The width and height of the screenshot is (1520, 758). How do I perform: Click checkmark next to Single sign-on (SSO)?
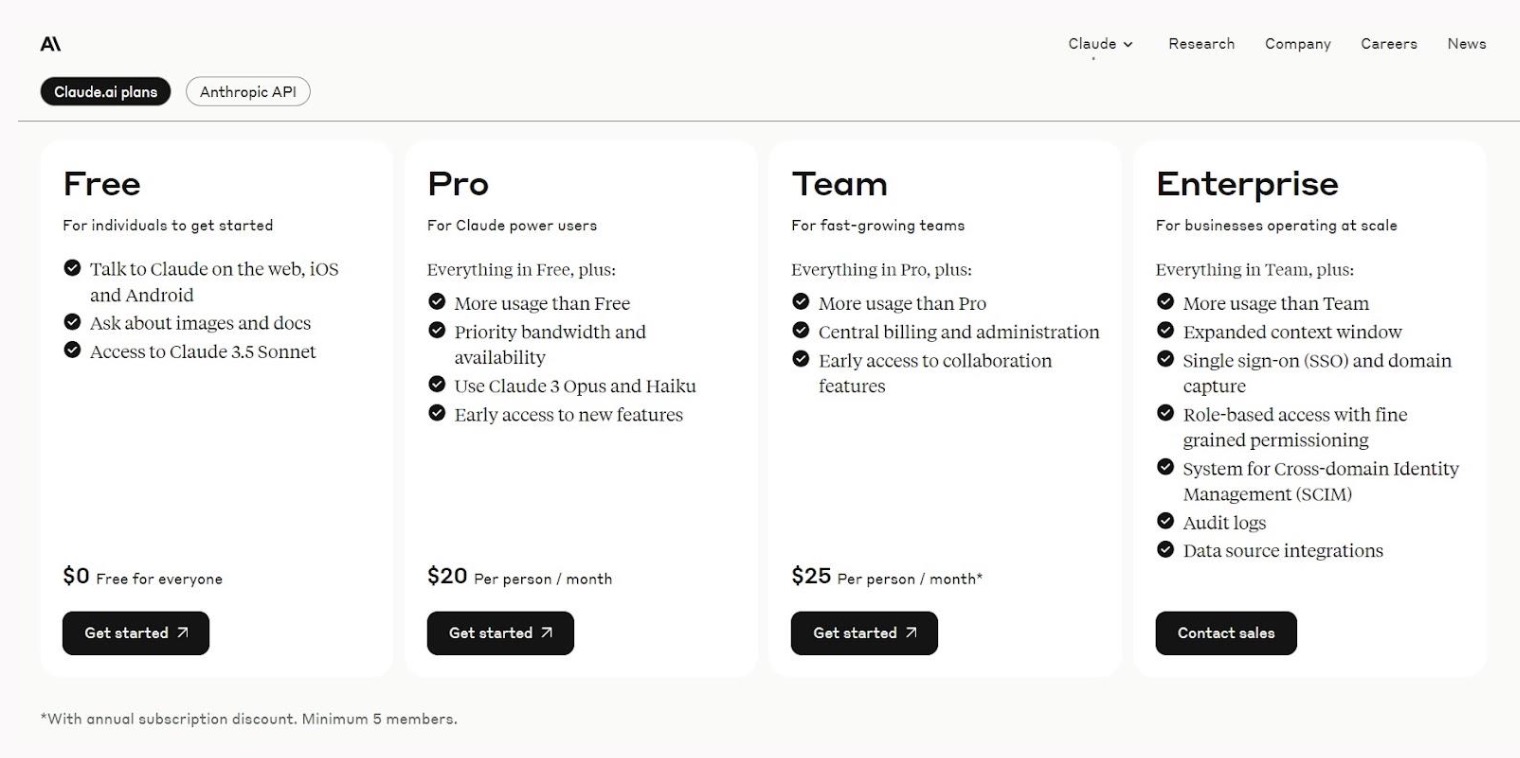(1165, 359)
